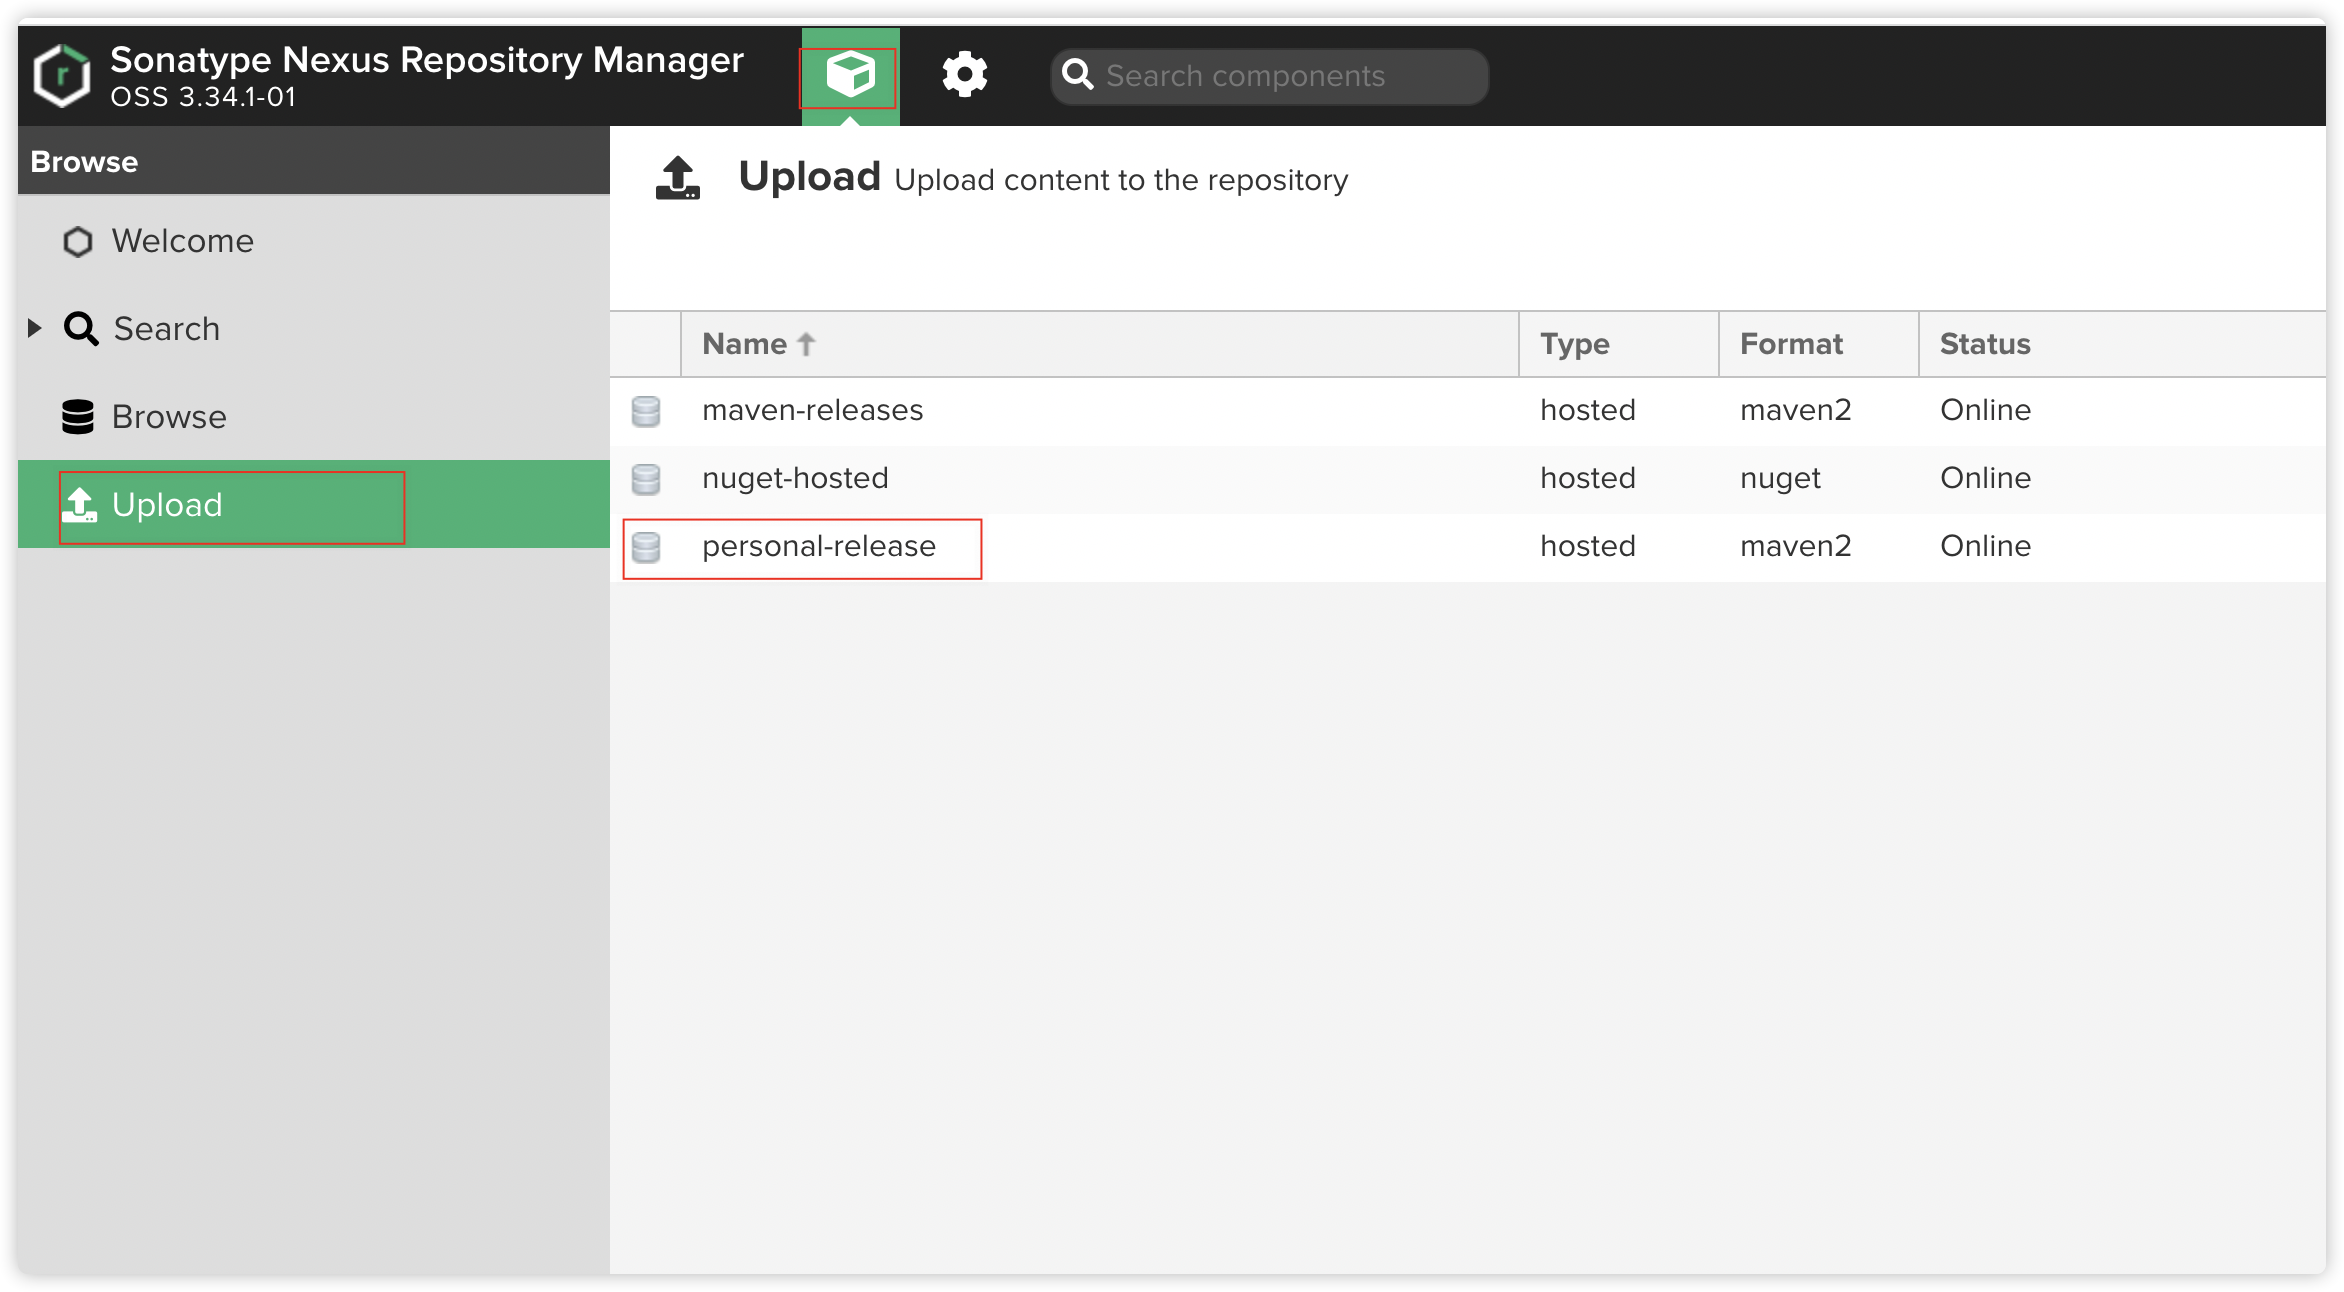
Task: Click the nuget format cell
Action: [x=1780, y=478]
